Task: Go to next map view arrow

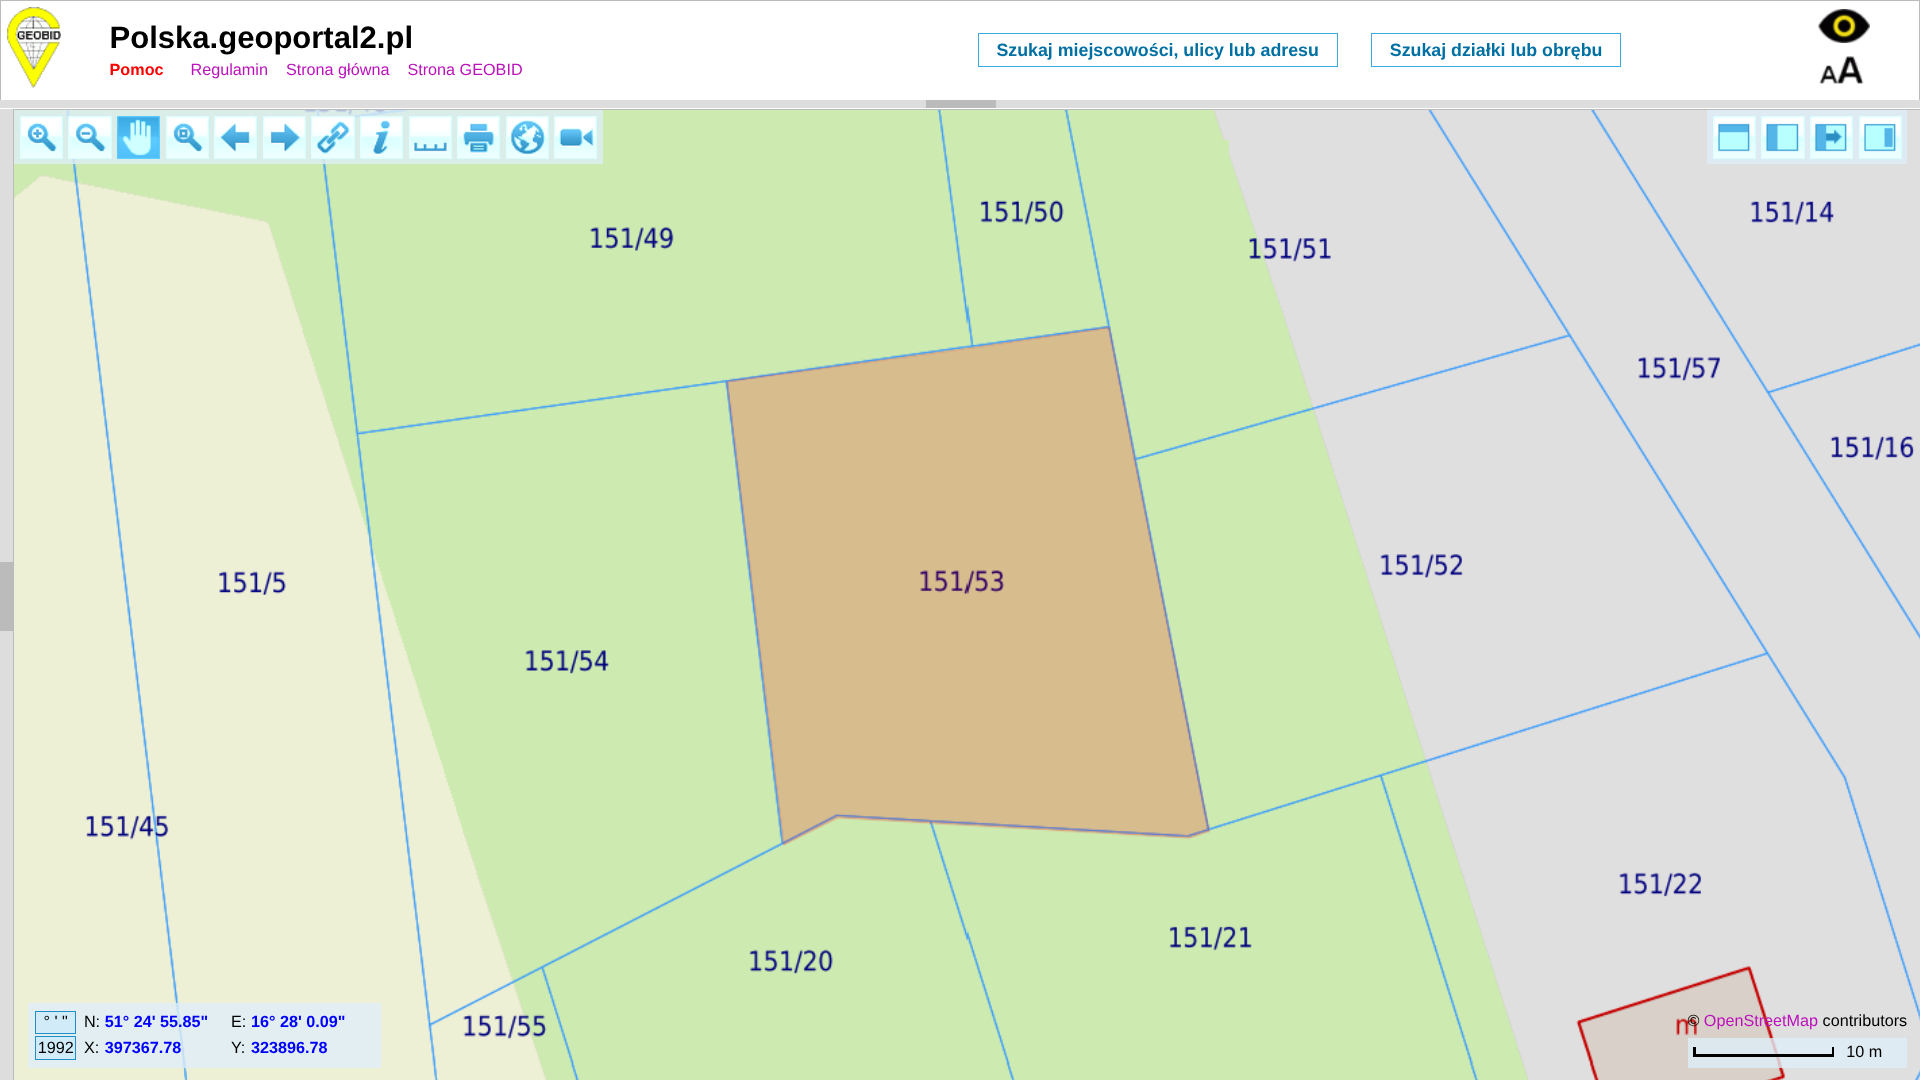Action: [284, 137]
